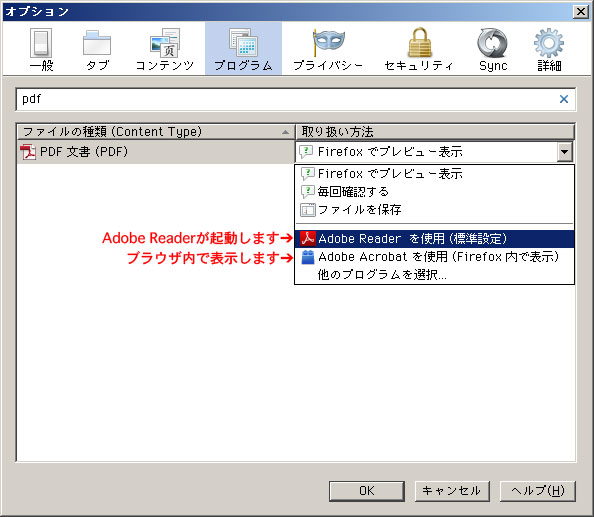This screenshot has width=594, height=517.
Task: Open the コンテンツ (Content) panel icon
Action: coord(164,49)
